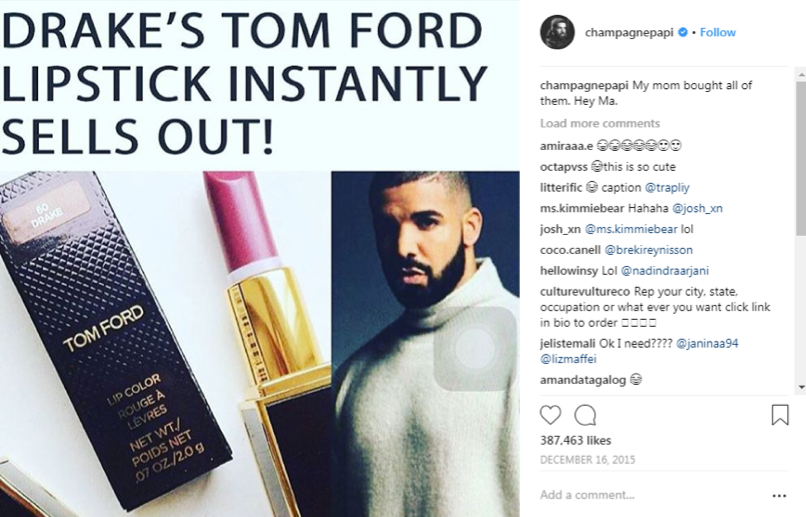View who liked via 387,463 likes
806x517 pixels.
[x=575, y=440]
